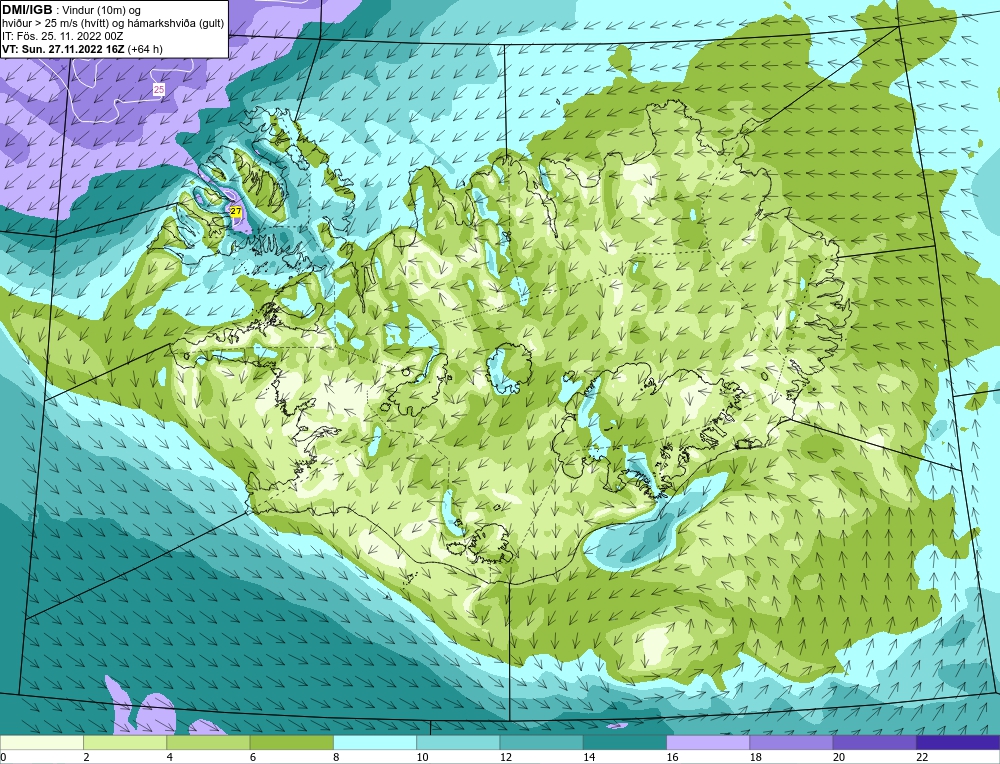Image resolution: width=1000 pixels, height=764 pixels.
Task: Select the 2-4 m/s light green legend swatch
Action: tap(125, 742)
